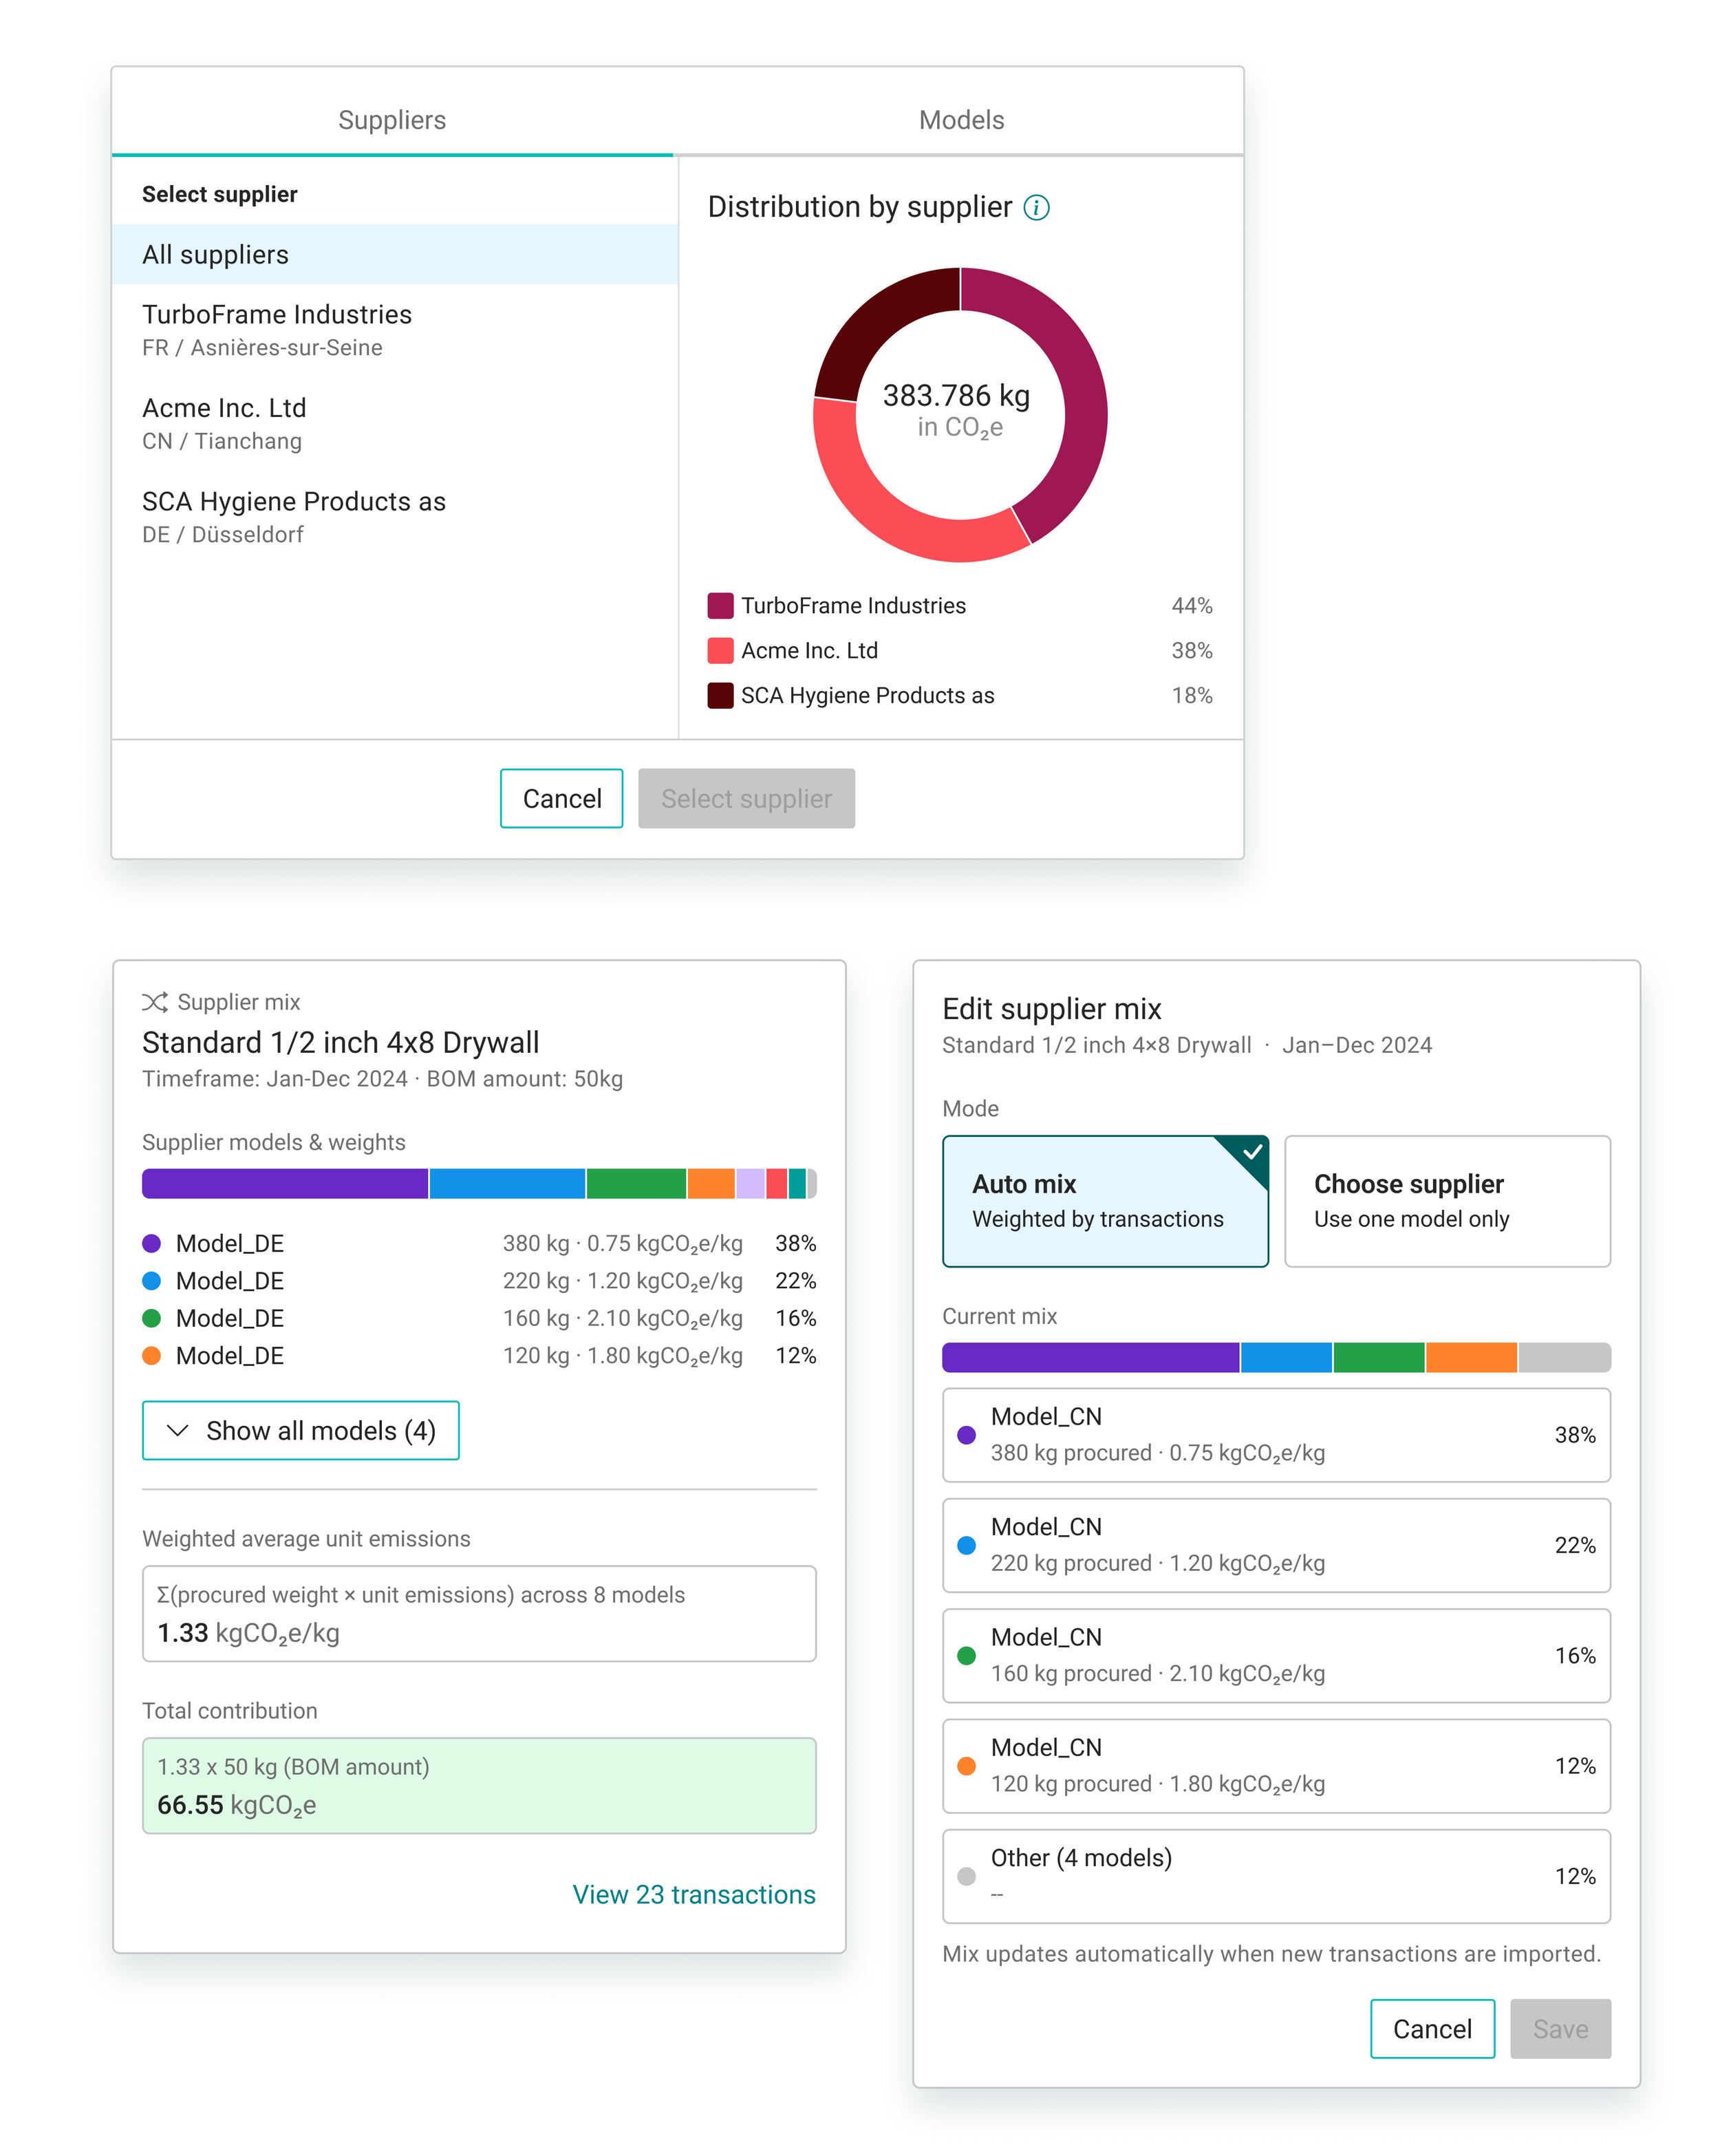Click the purple dot next to Model_CN 38%
This screenshot has height=2156, width=1720.
[966, 1435]
